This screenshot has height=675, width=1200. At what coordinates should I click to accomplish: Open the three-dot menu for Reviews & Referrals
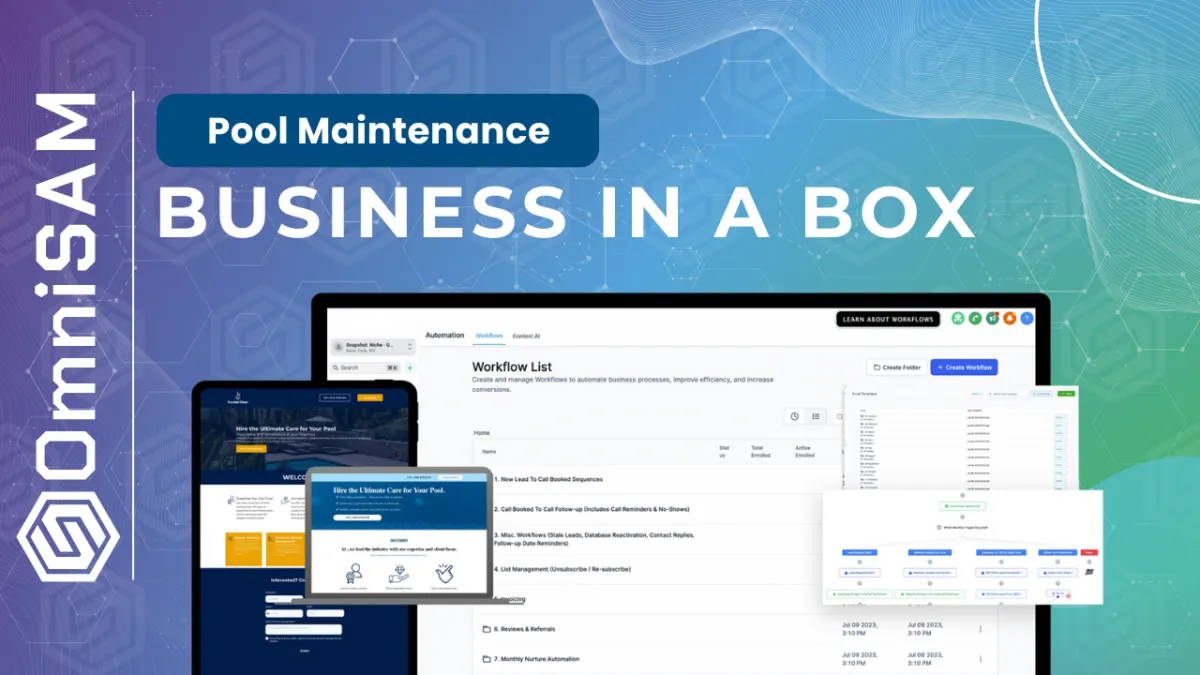point(980,629)
